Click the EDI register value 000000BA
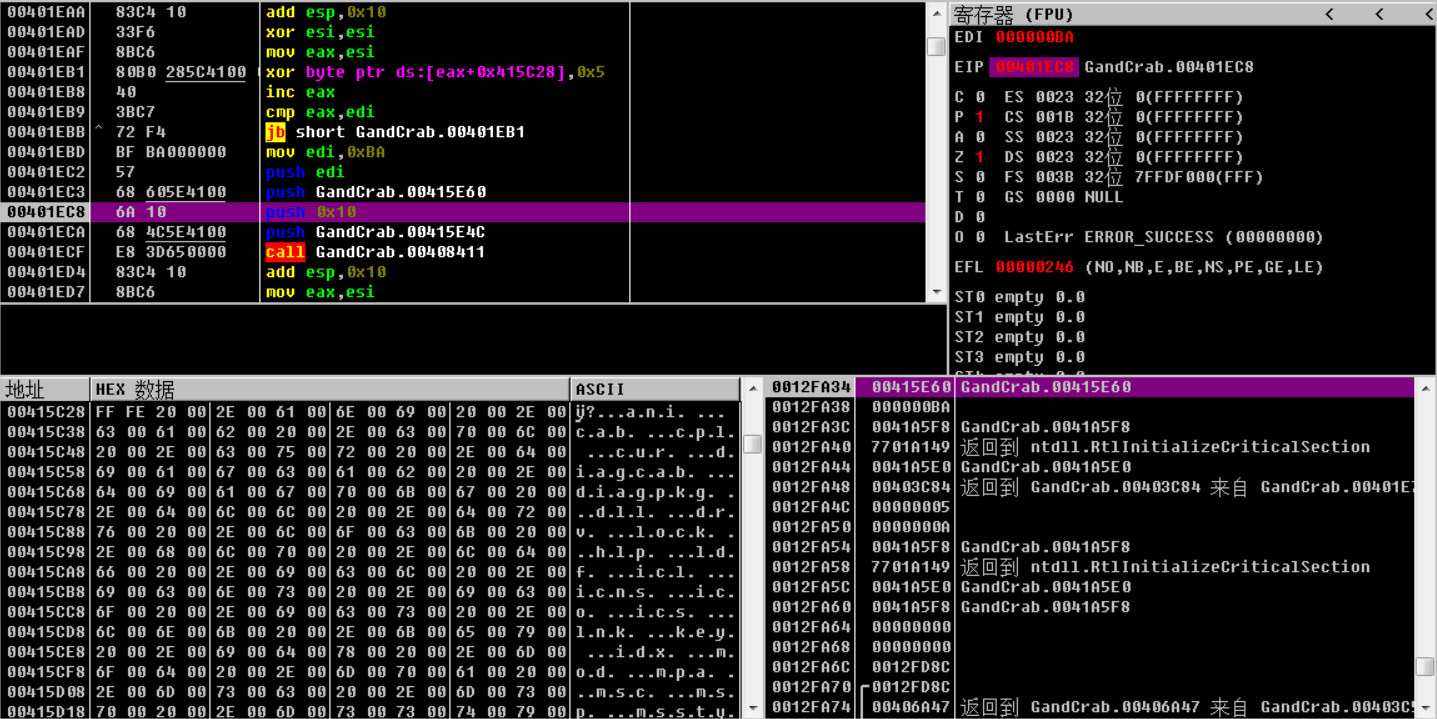 [x=1035, y=37]
